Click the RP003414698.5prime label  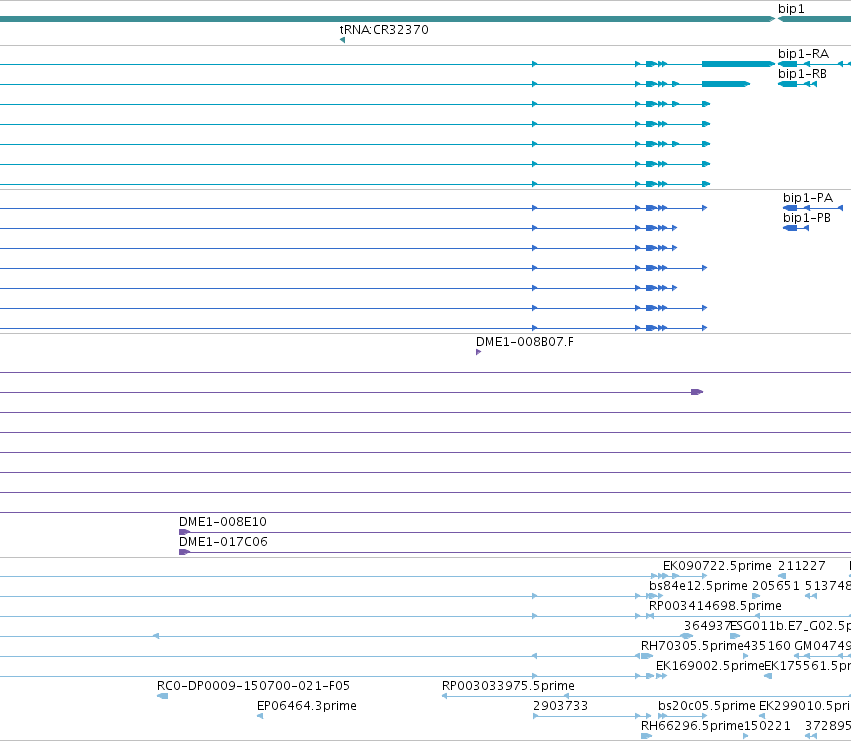click(x=715, y=606)
